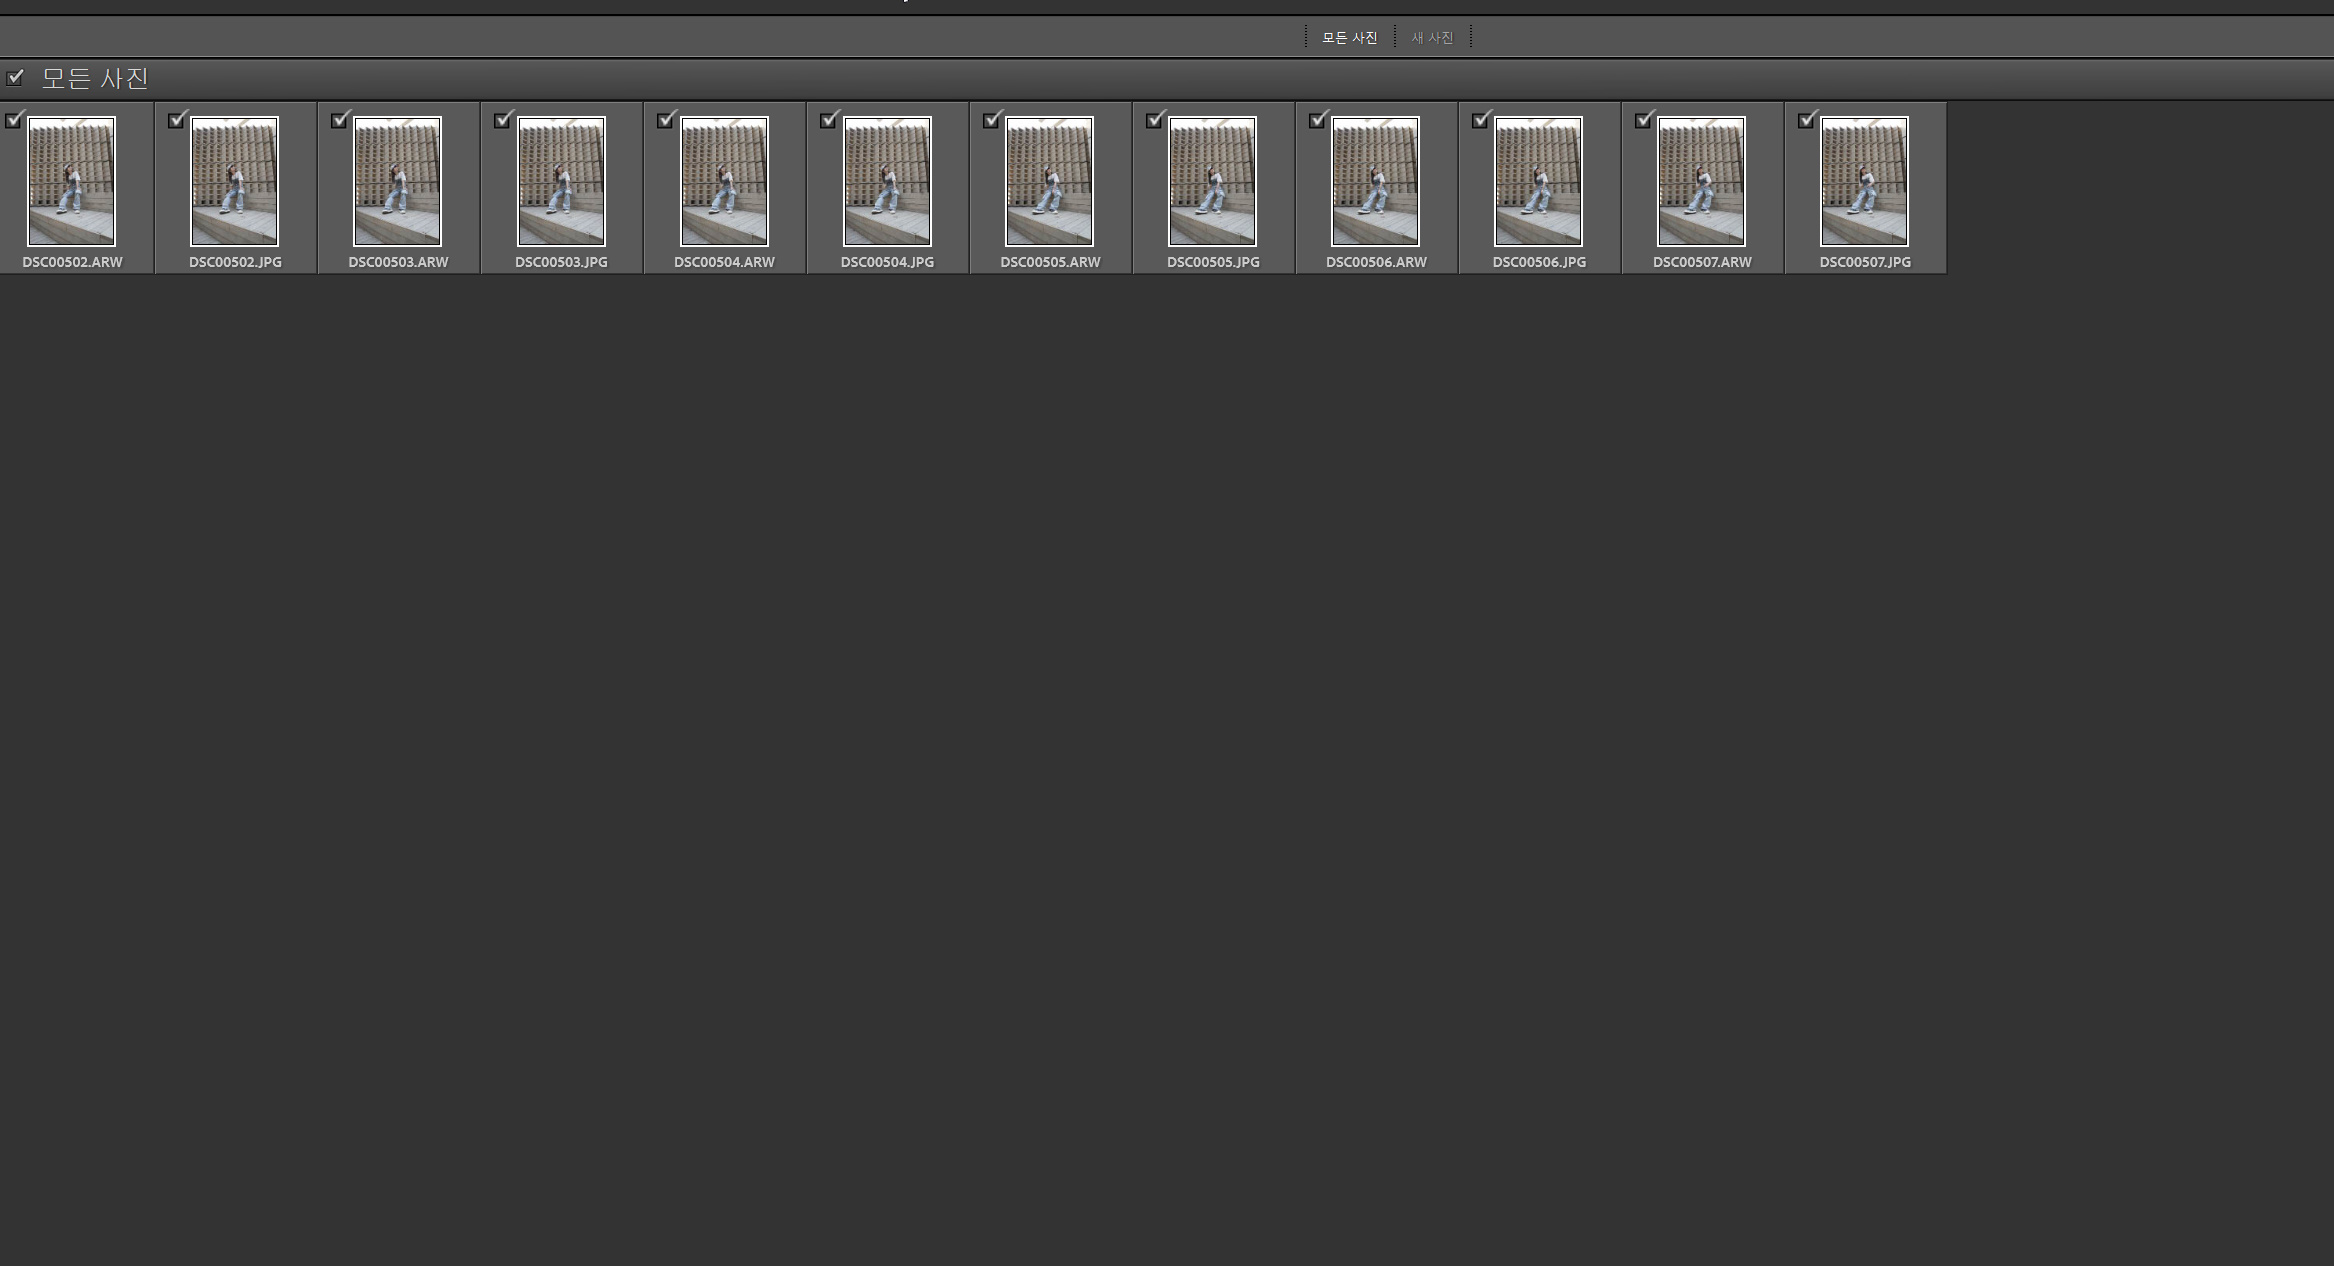Screen dimensions: 2334x1266
Task: Disable the DSC00507.JPG import checkbox
Action: (1806, 121)
